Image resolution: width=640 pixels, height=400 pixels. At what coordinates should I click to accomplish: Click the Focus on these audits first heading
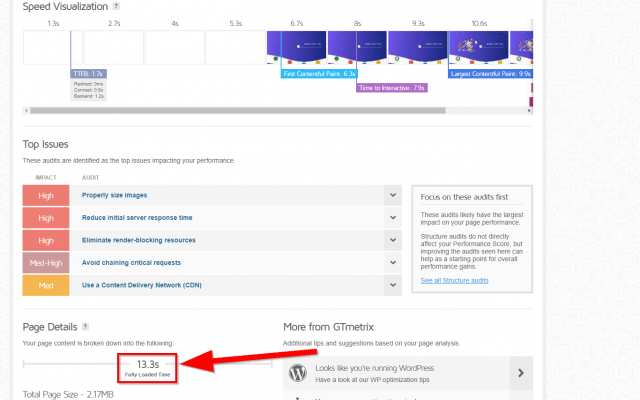click(x=464, y=197)
